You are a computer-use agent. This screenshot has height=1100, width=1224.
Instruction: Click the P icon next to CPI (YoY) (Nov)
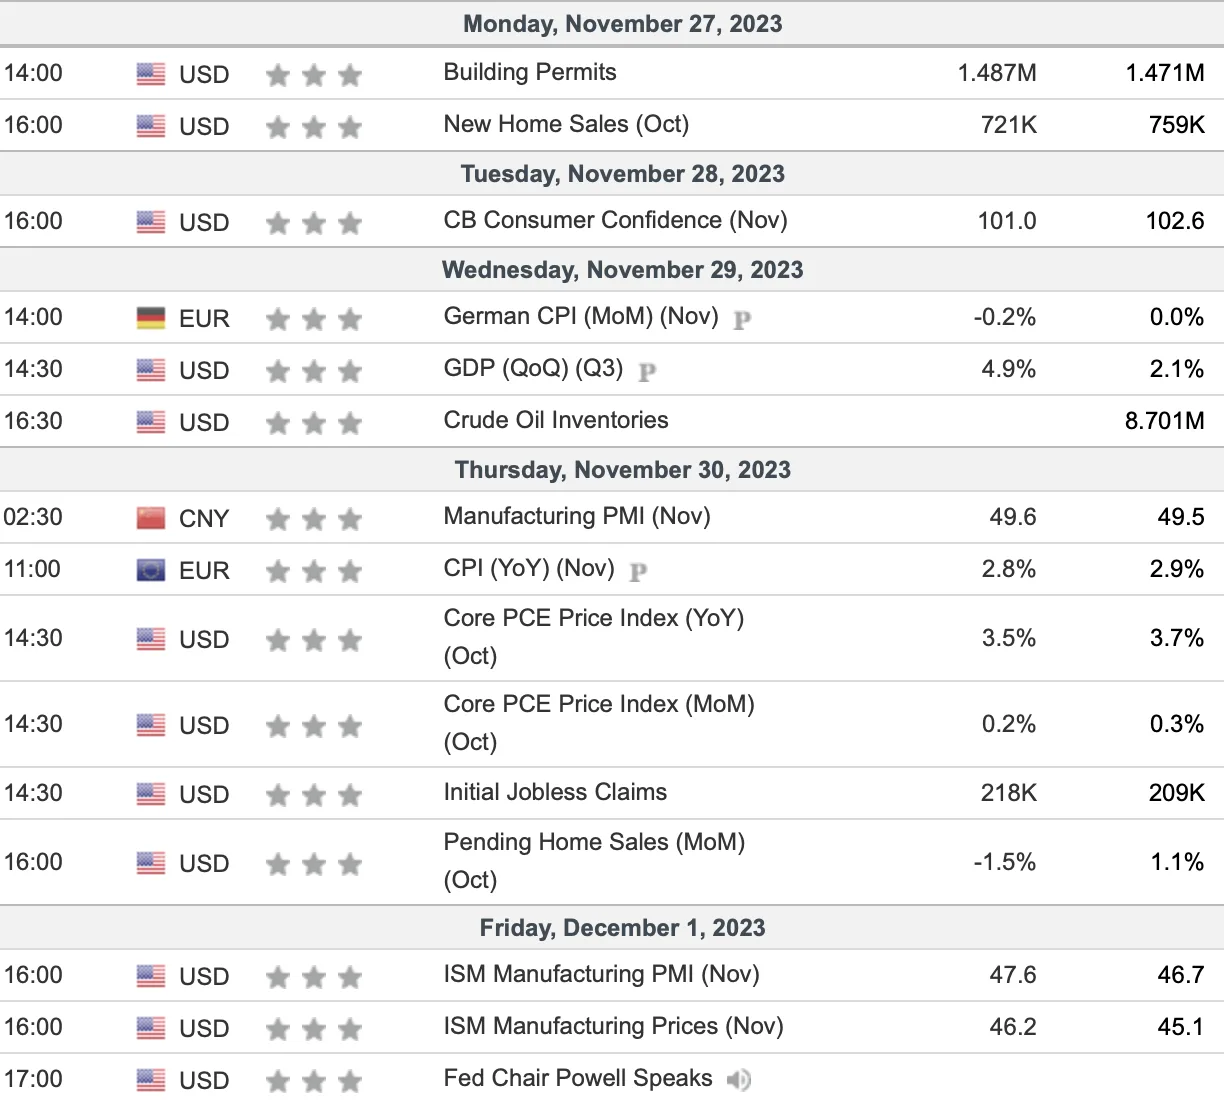638,572
